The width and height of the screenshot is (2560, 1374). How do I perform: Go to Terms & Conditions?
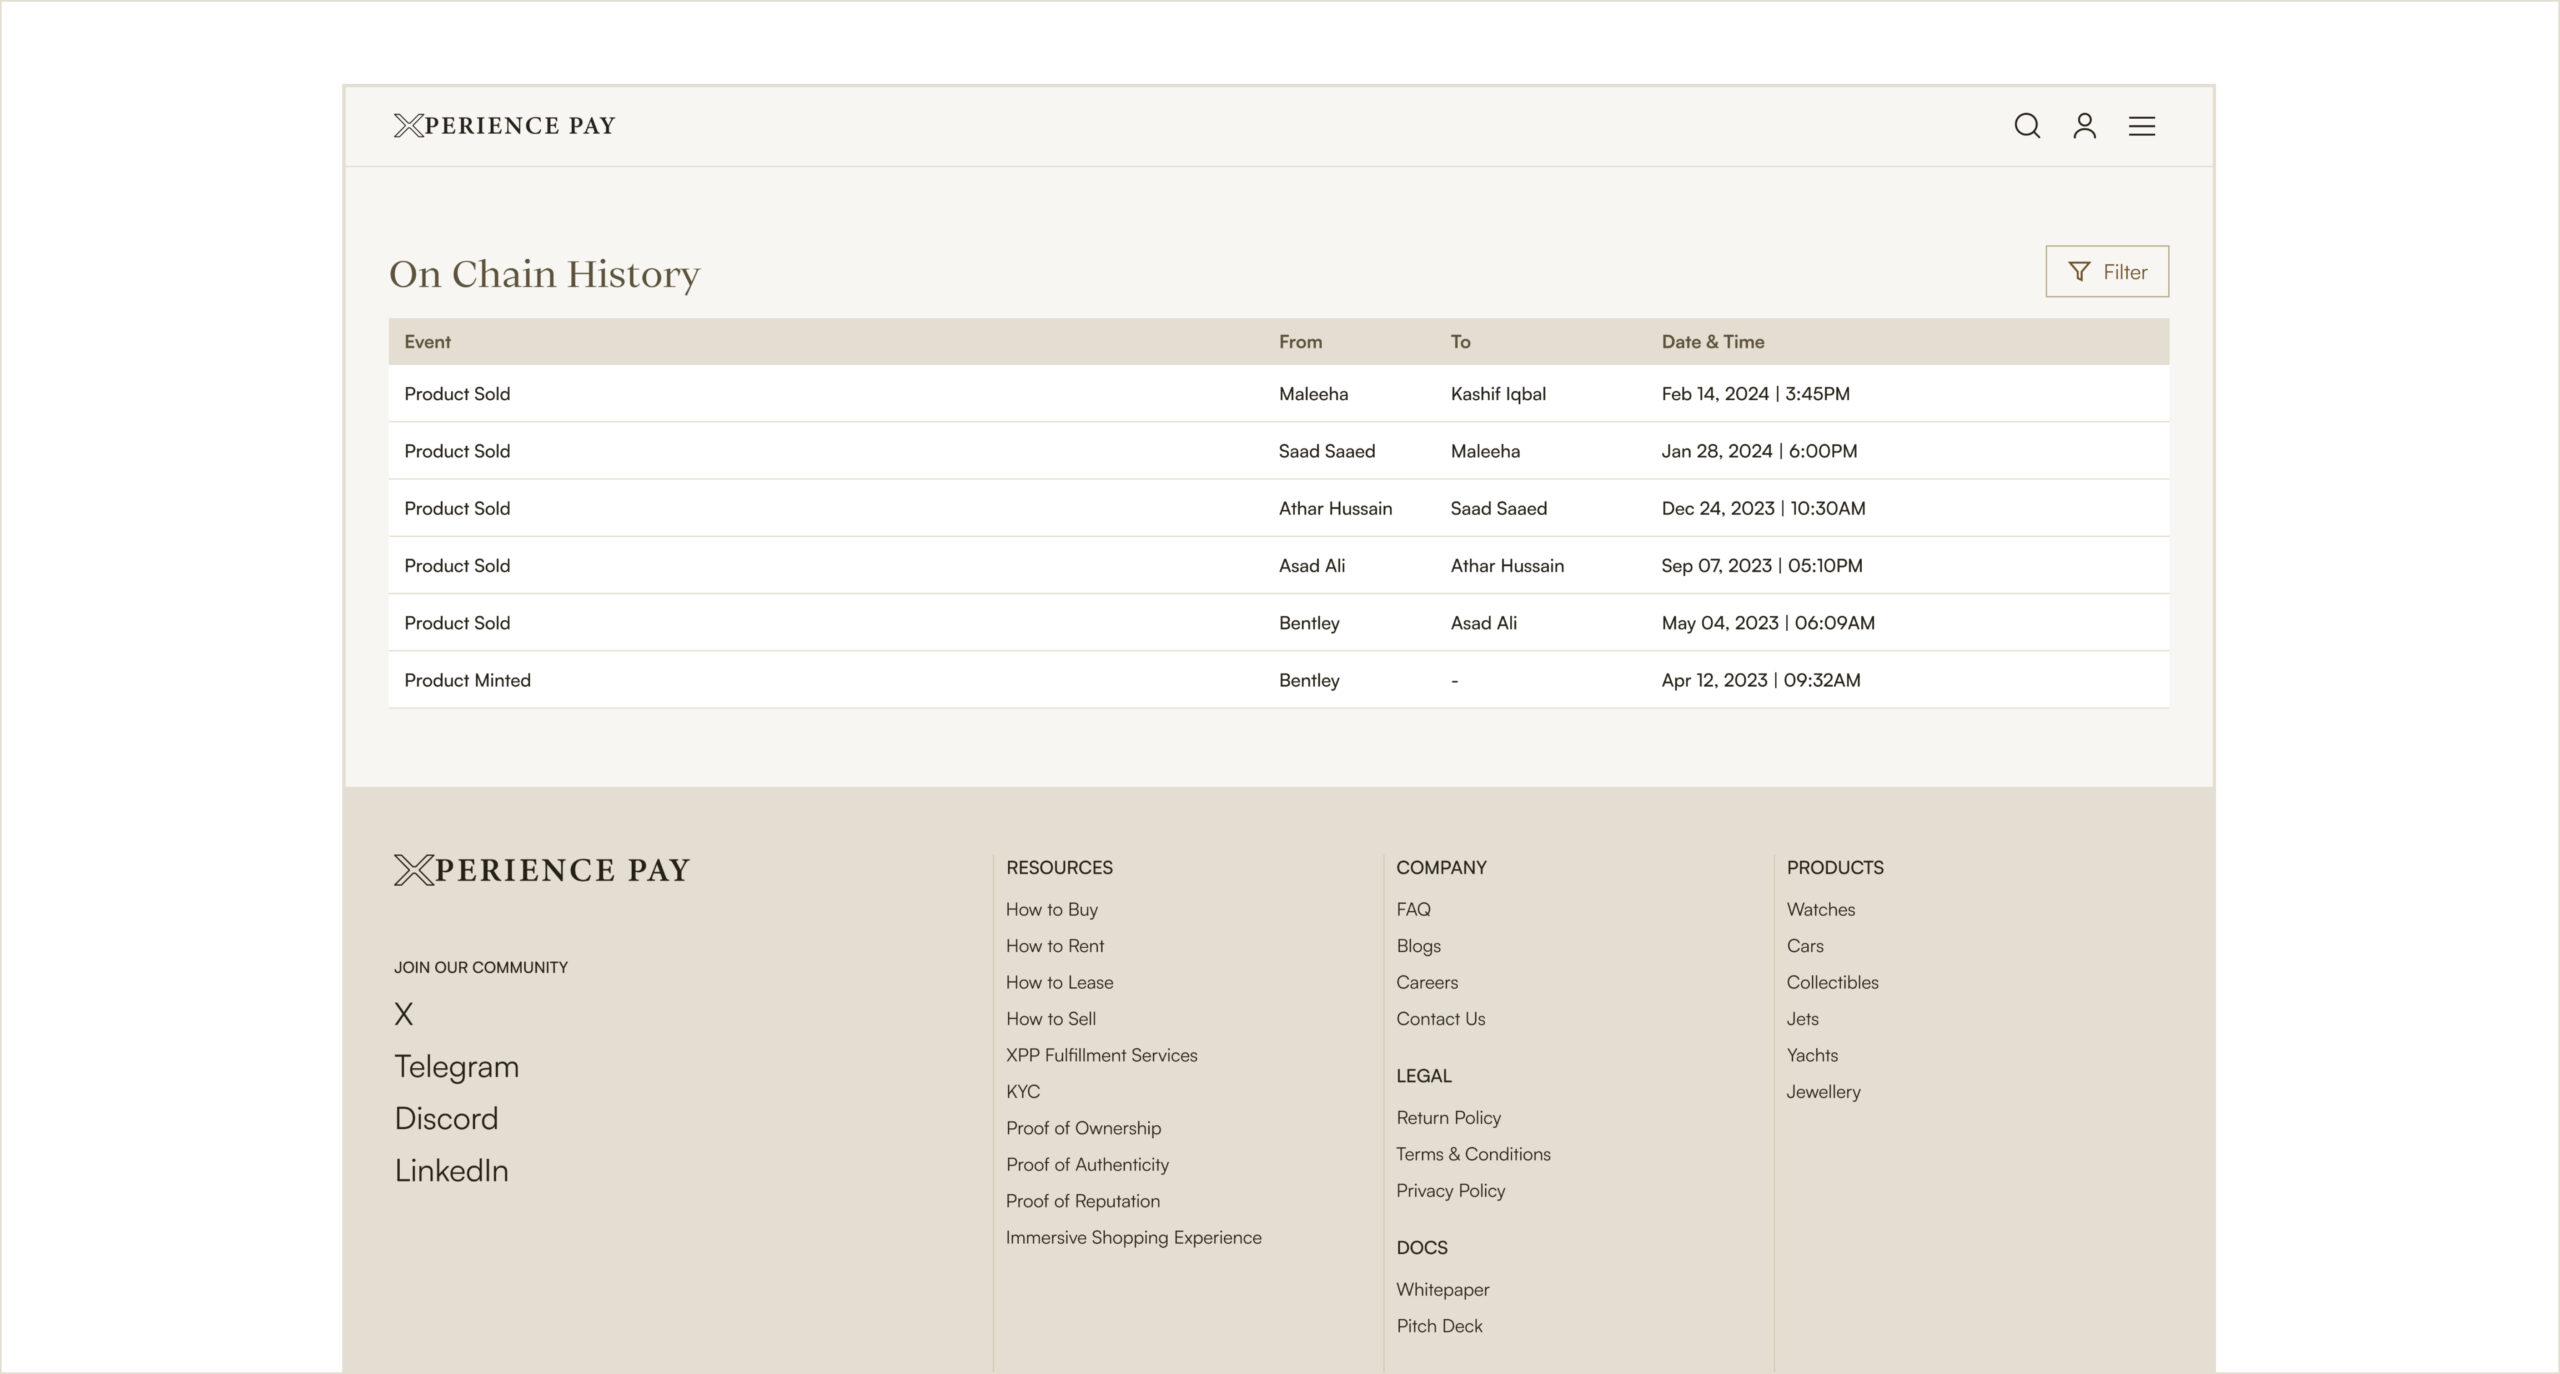pyautogui.click(x=1473, y=1154)
